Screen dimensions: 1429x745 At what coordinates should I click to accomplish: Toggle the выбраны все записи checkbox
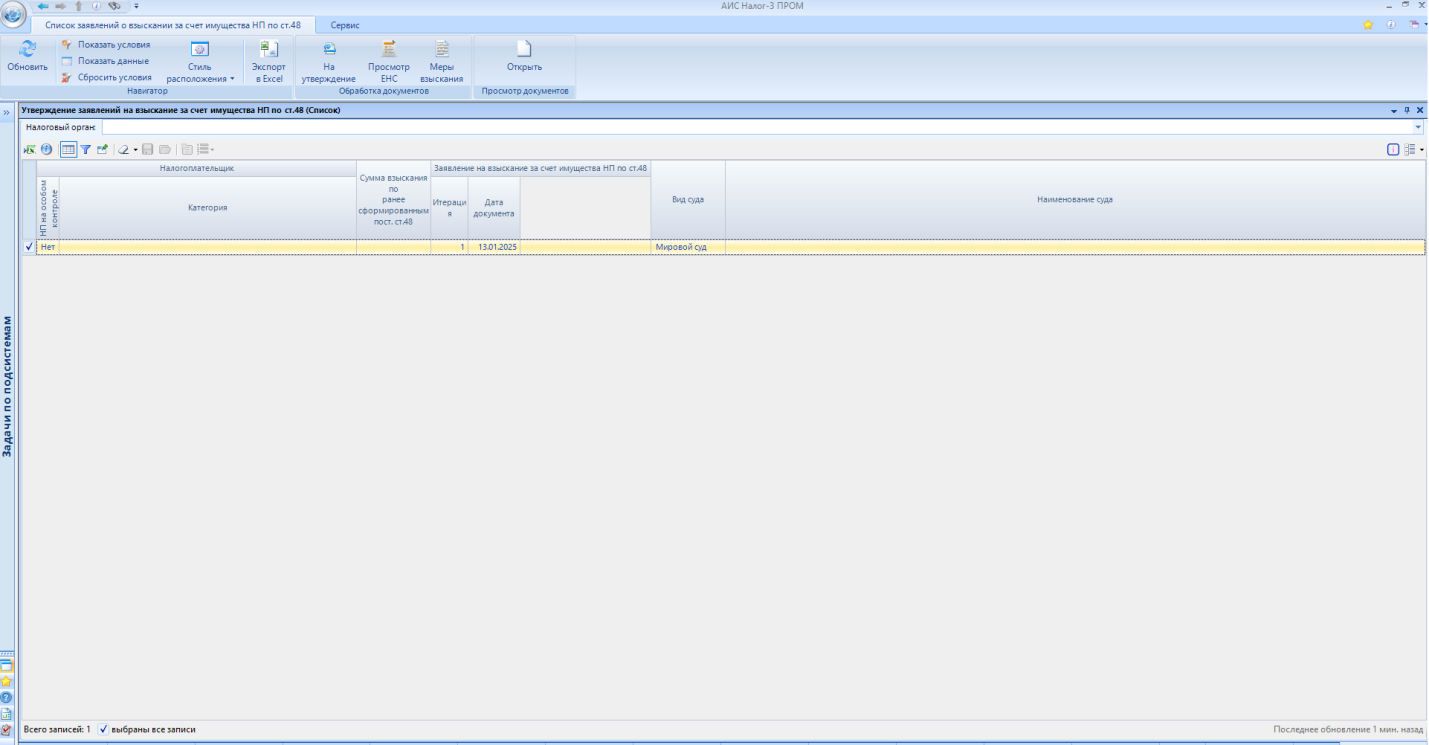point(104,730)
